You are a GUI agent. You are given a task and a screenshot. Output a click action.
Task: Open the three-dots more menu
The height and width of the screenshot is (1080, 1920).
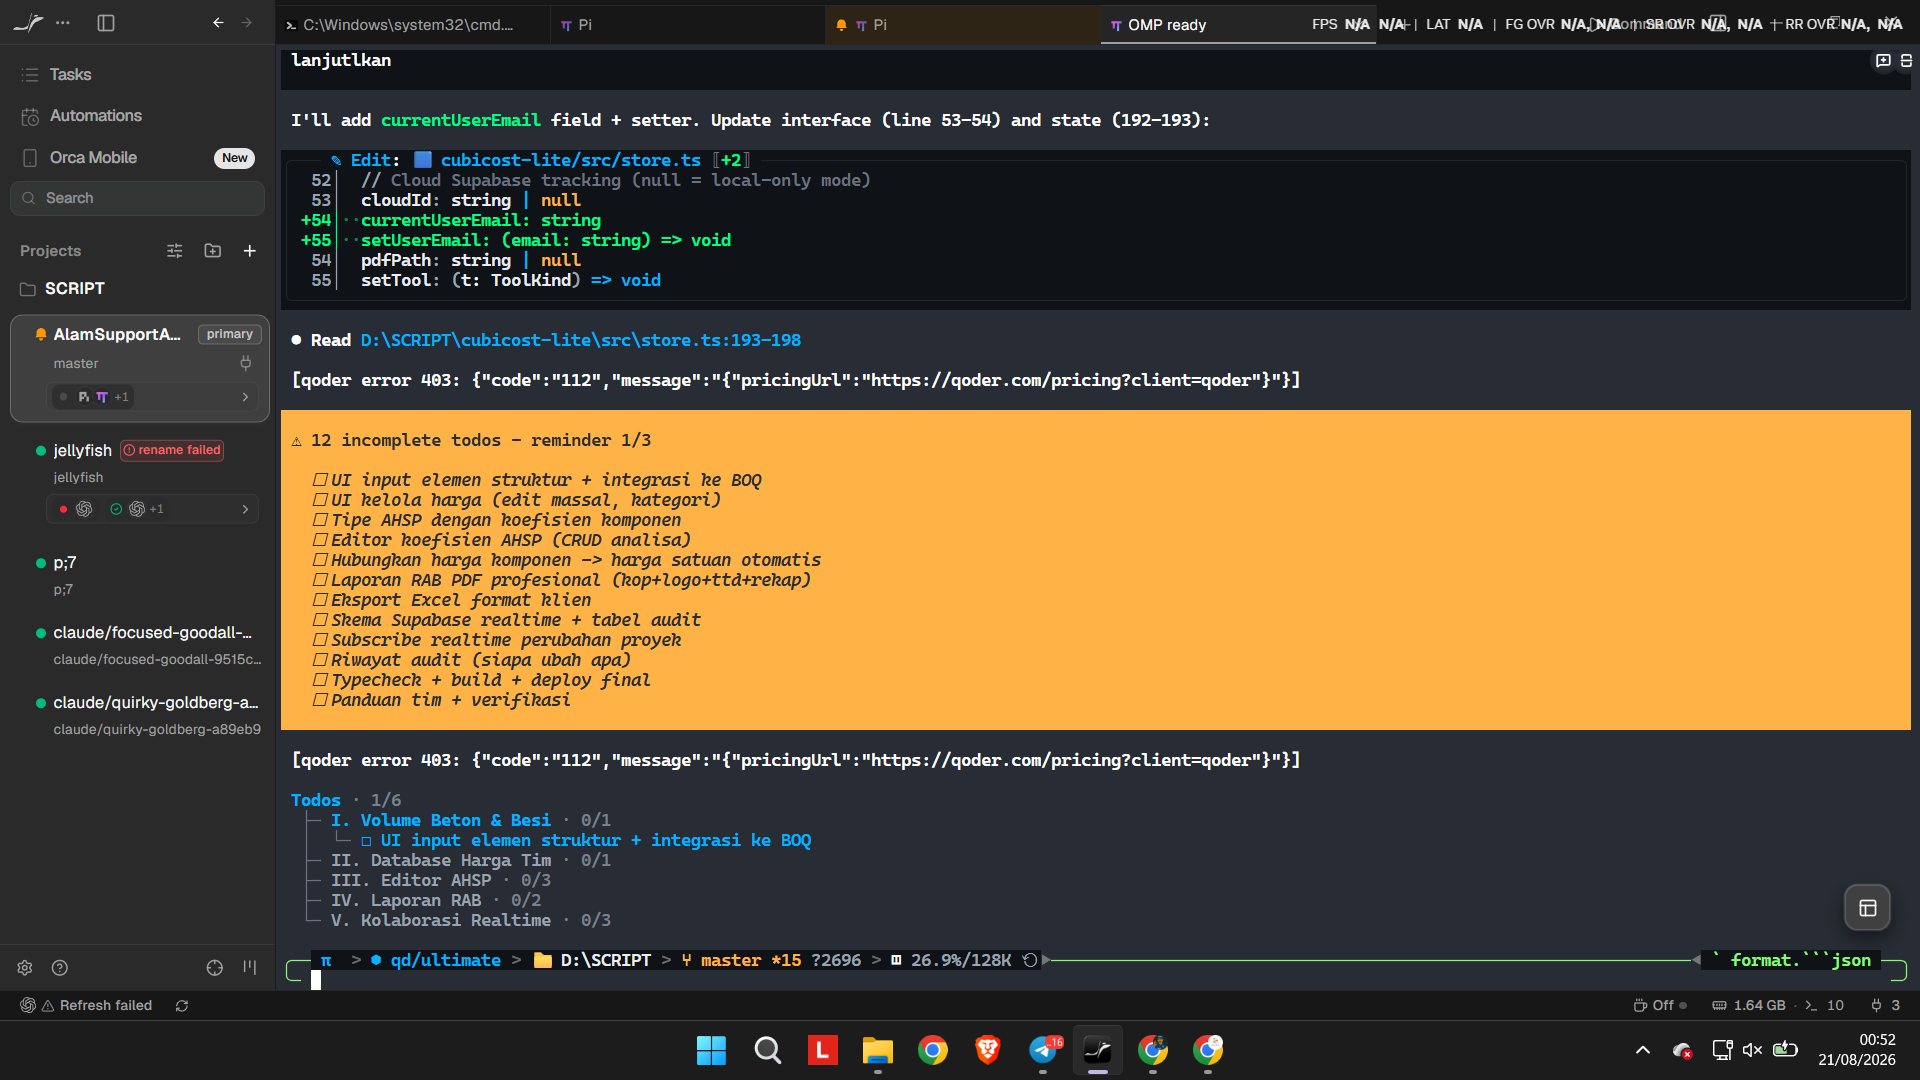click(x=63, y=23)
